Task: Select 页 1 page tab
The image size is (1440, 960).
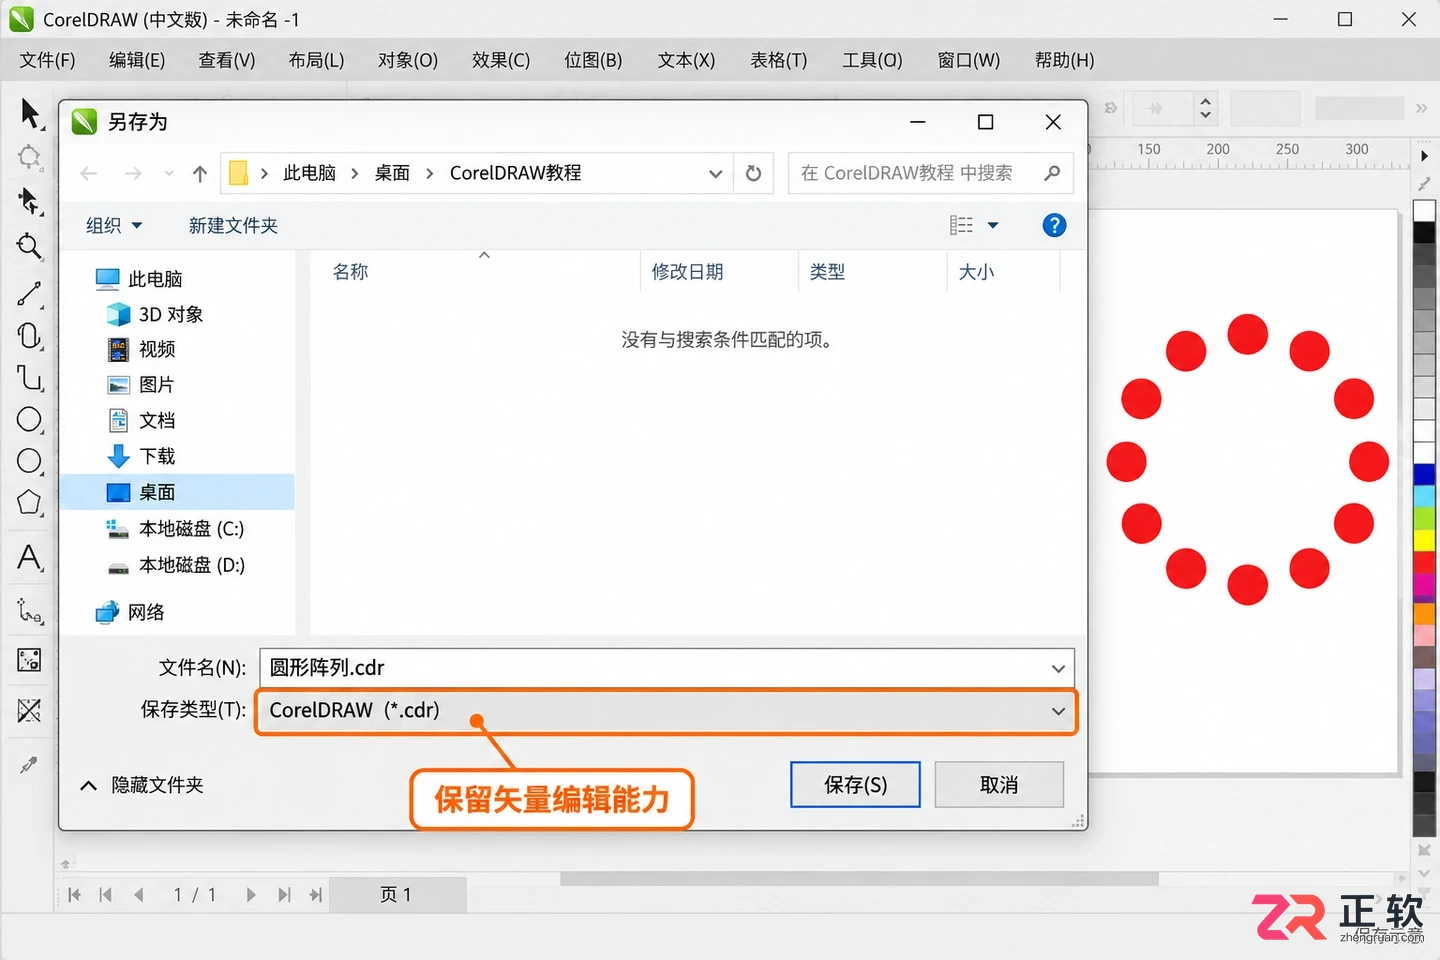Action: pyautogui.click(x=396, y=895)
